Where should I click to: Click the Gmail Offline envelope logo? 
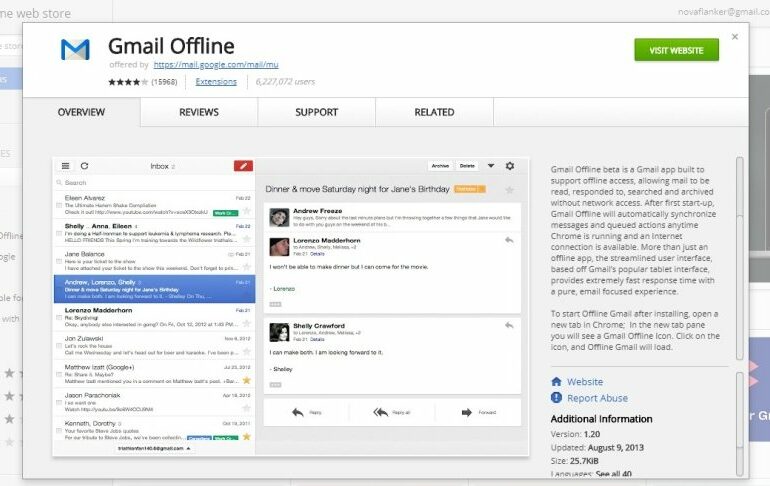[75, 50]
